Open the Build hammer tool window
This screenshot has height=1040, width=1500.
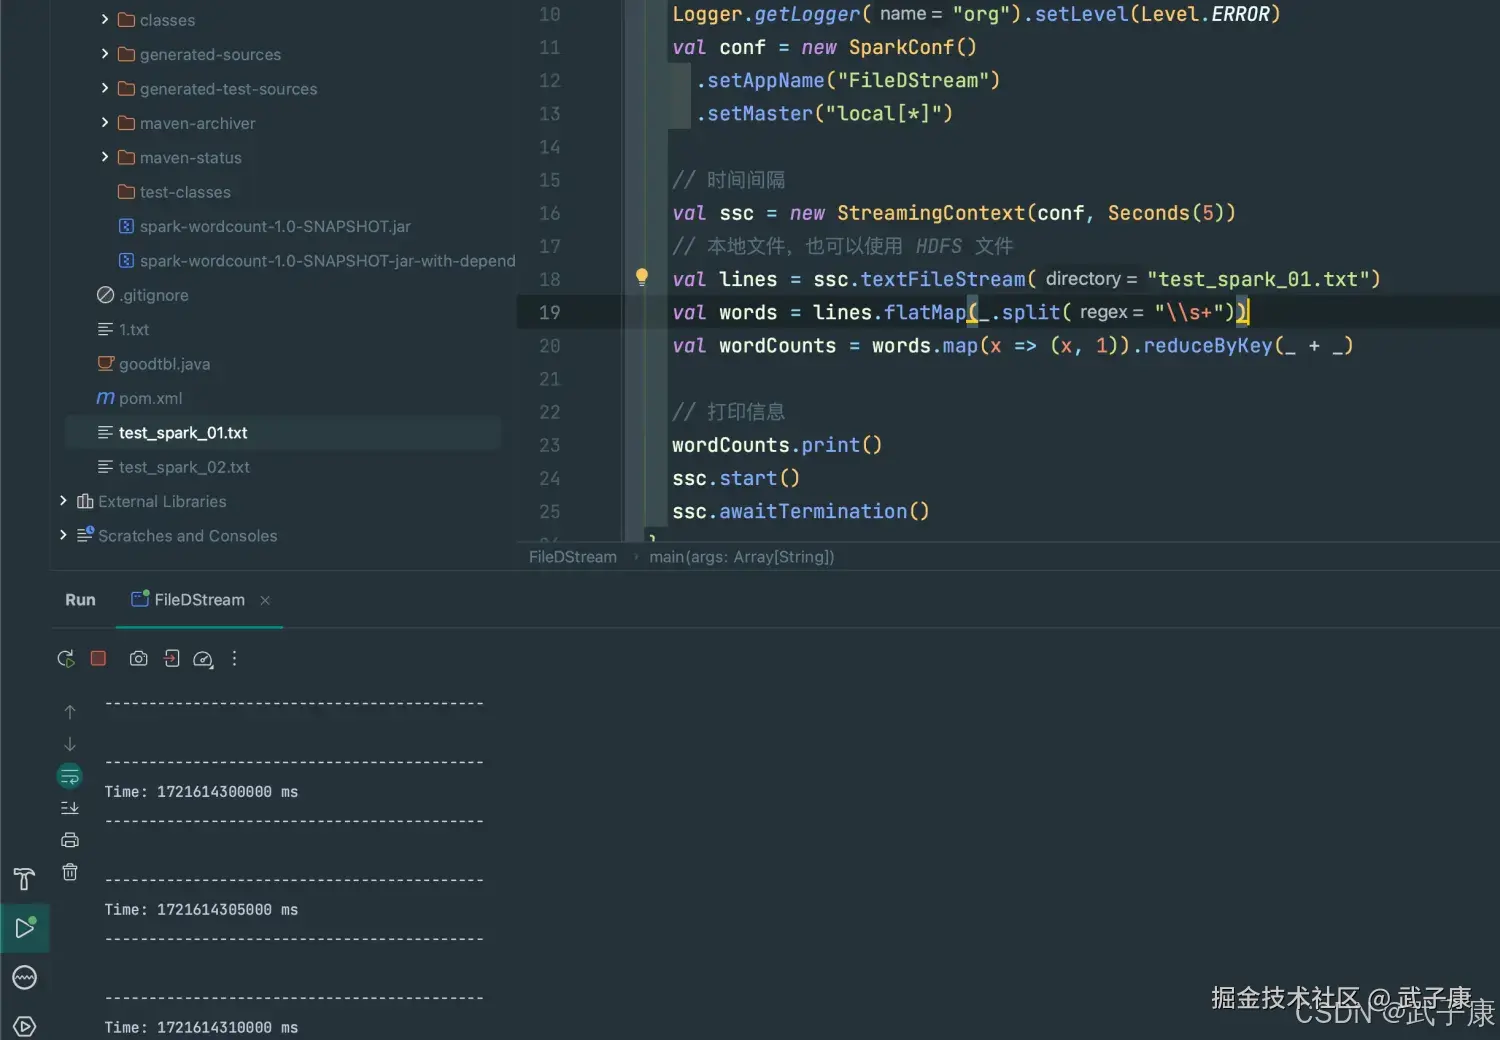[x=24, y=879]
